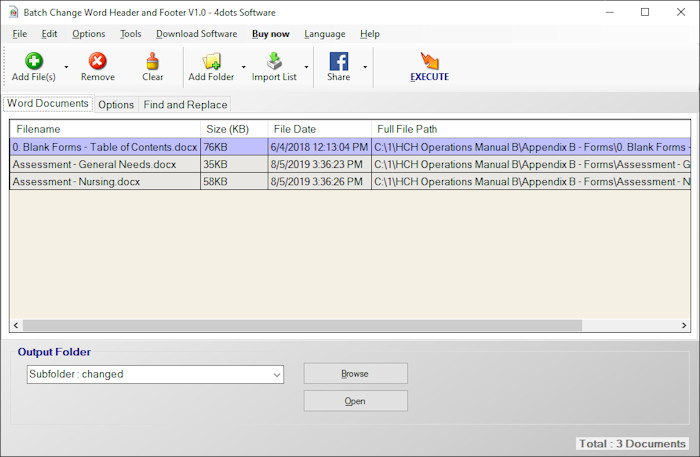This screenshot has width=700, height=457.
Task: Run the EXECUTE action
Action: (x=429, y=67)
